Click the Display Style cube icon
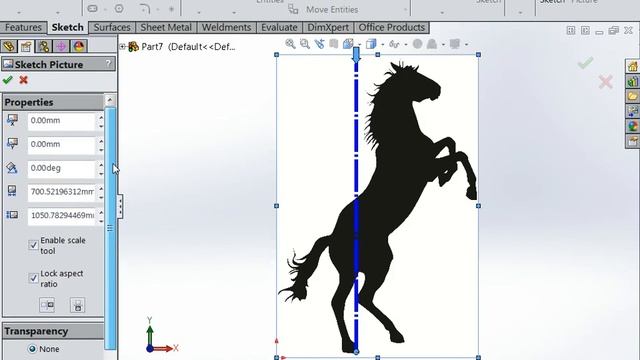This screenshot has height=360, width=640. pos(371,44)
